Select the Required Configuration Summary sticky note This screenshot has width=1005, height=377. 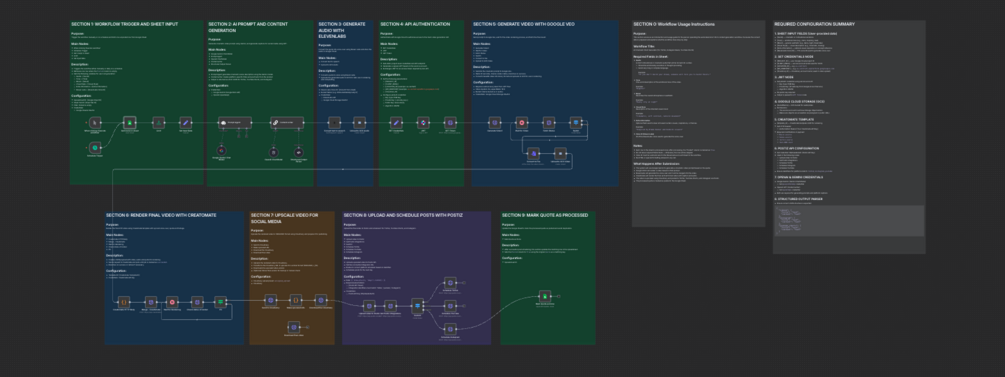[x=849, y=137]
